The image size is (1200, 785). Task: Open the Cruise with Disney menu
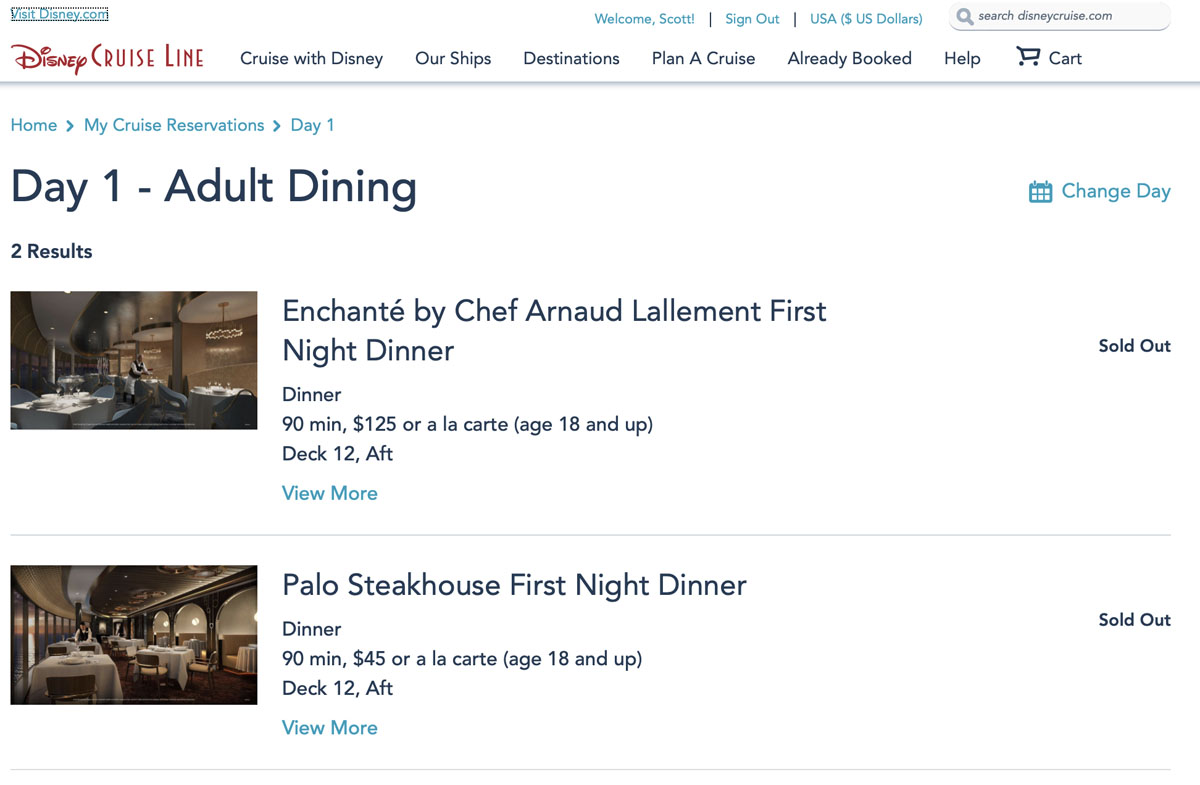pyautogui.click(x=312, y=58)
